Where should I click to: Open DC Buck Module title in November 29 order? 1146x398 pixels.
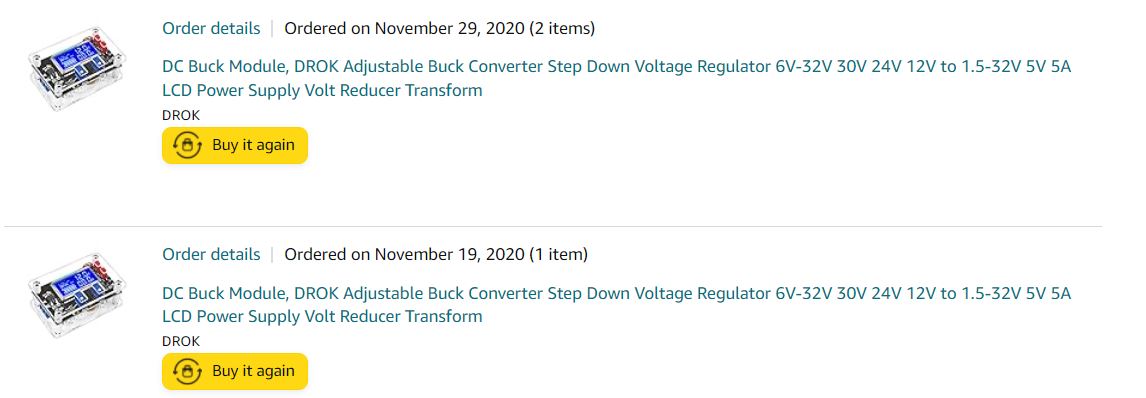coord(617,79)
